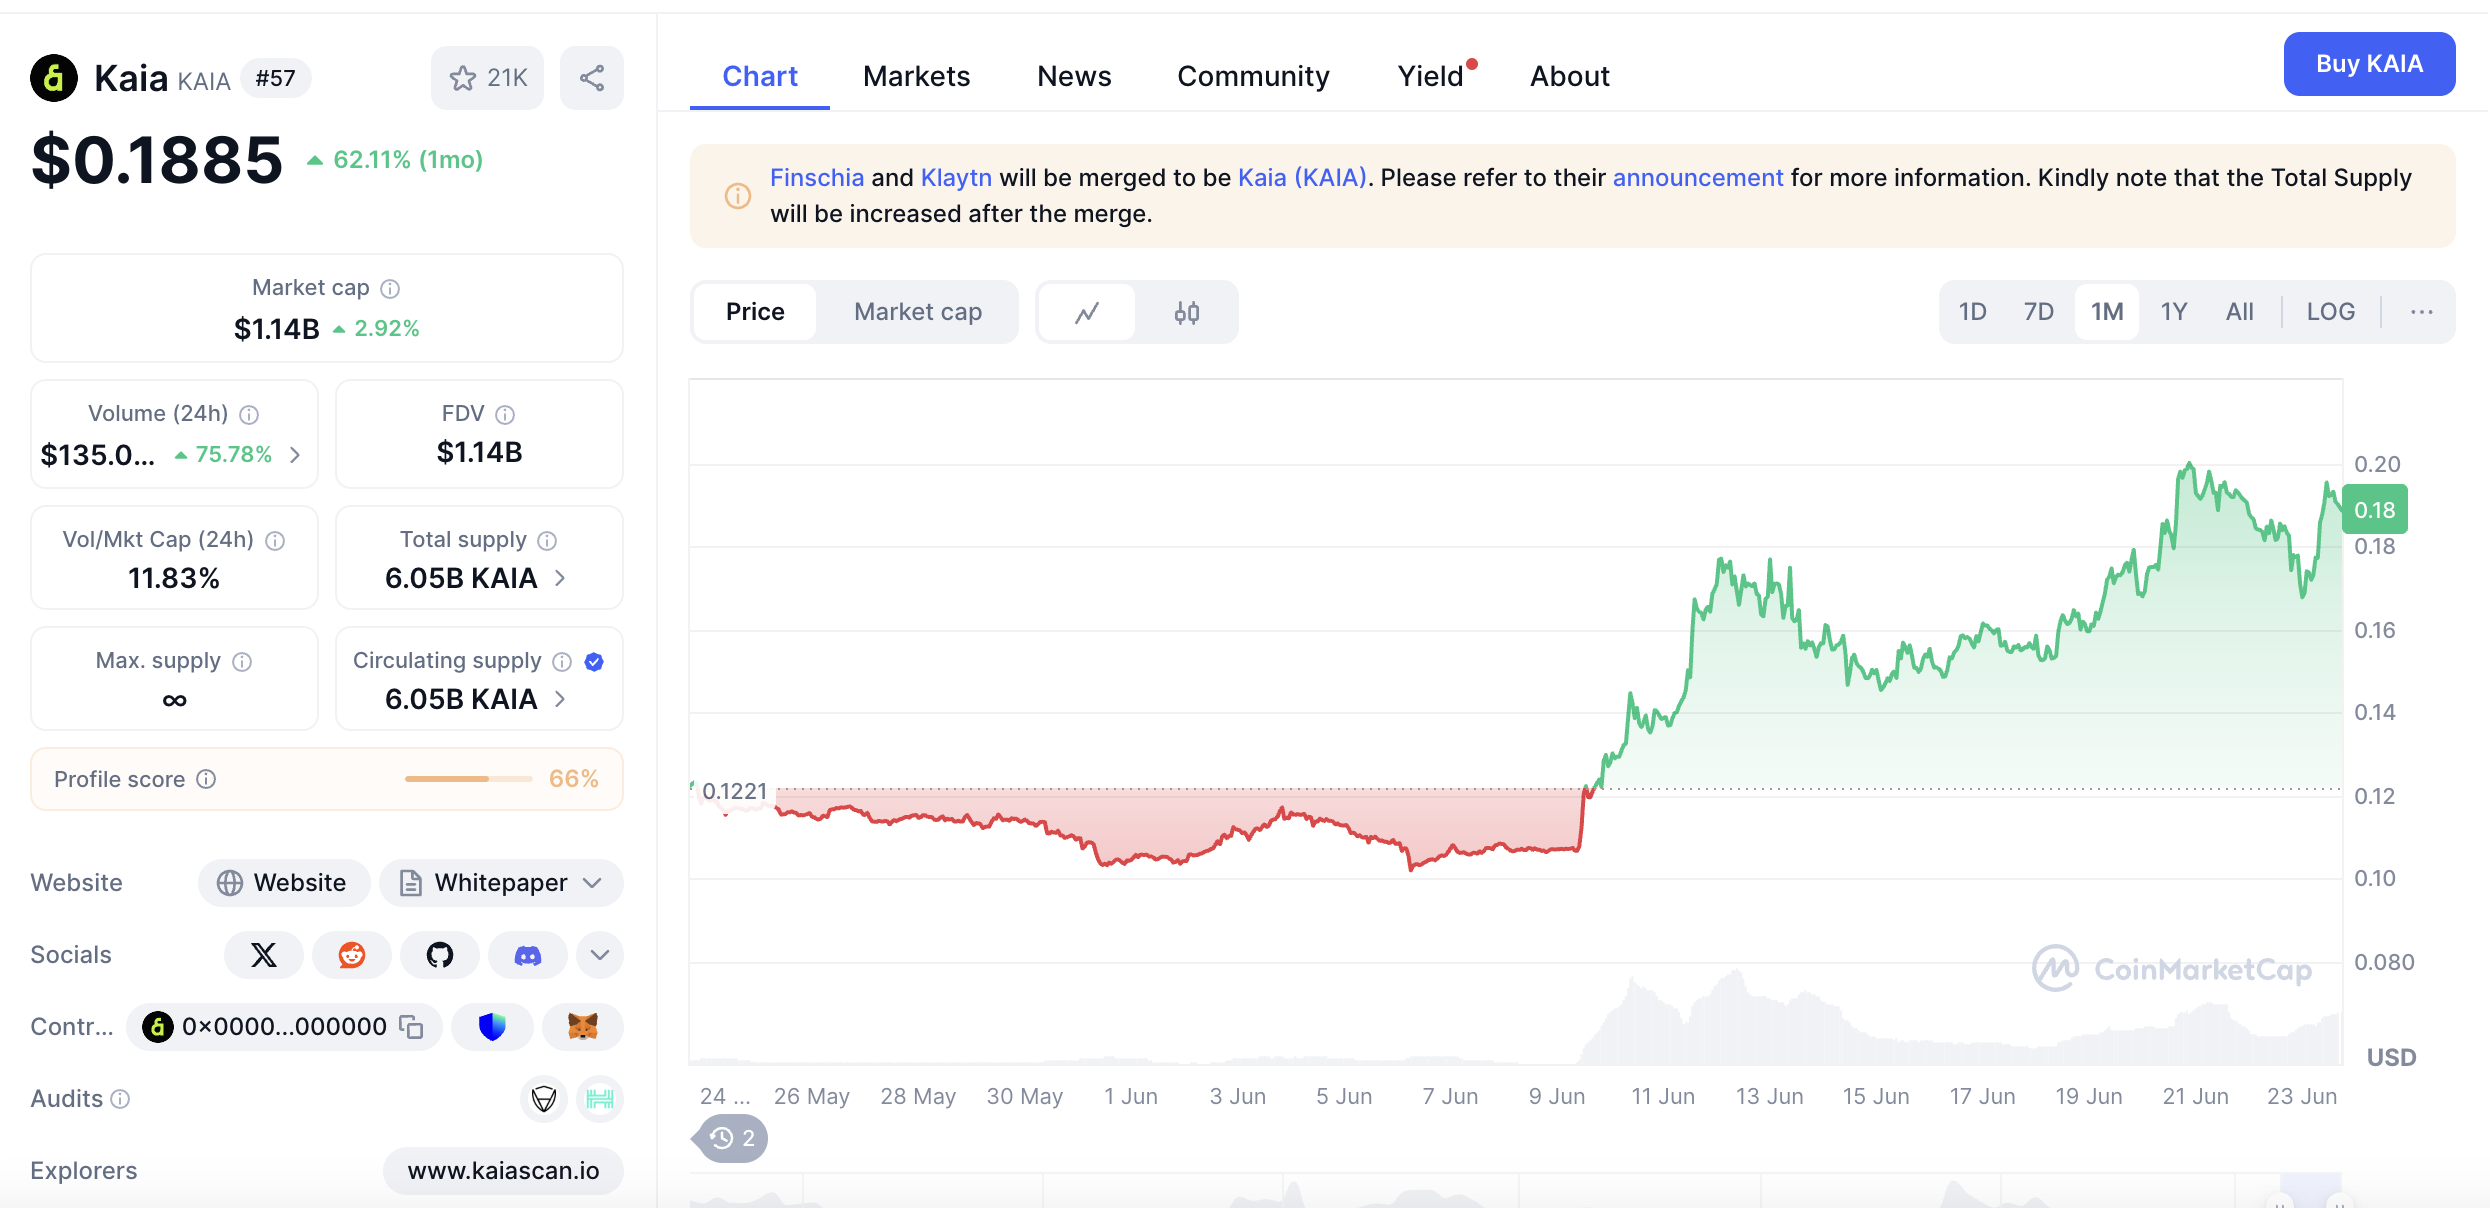Select the 7D time range
Screen dimensions: 2490x1208
2038,312
